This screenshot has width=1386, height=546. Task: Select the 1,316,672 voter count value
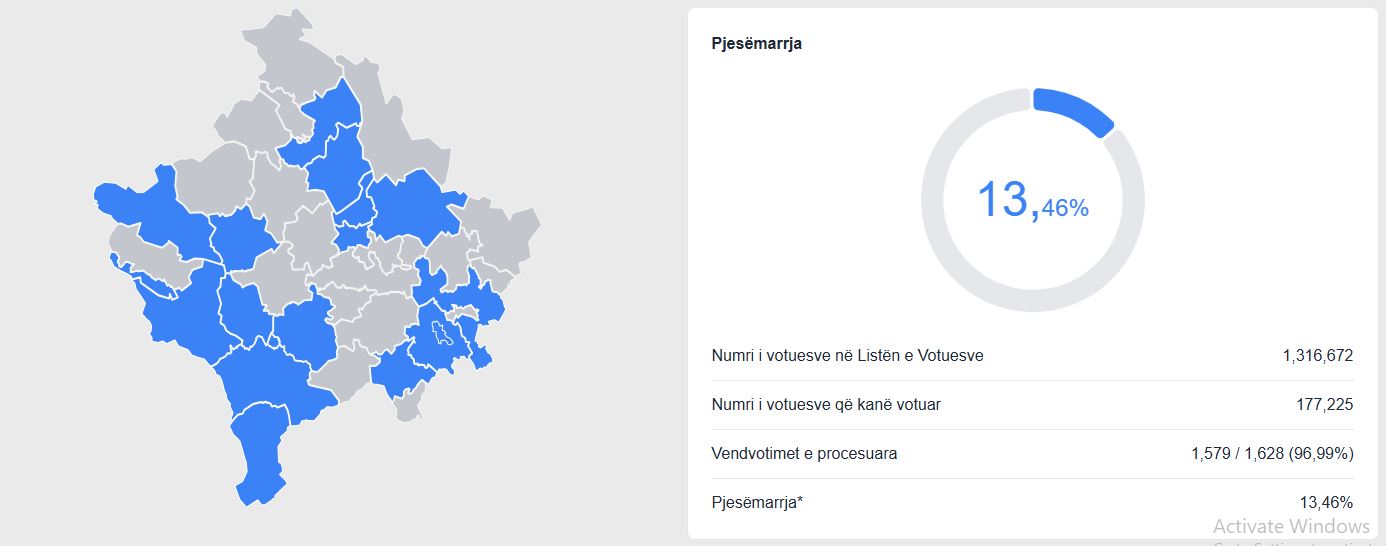coord(1317,356)
